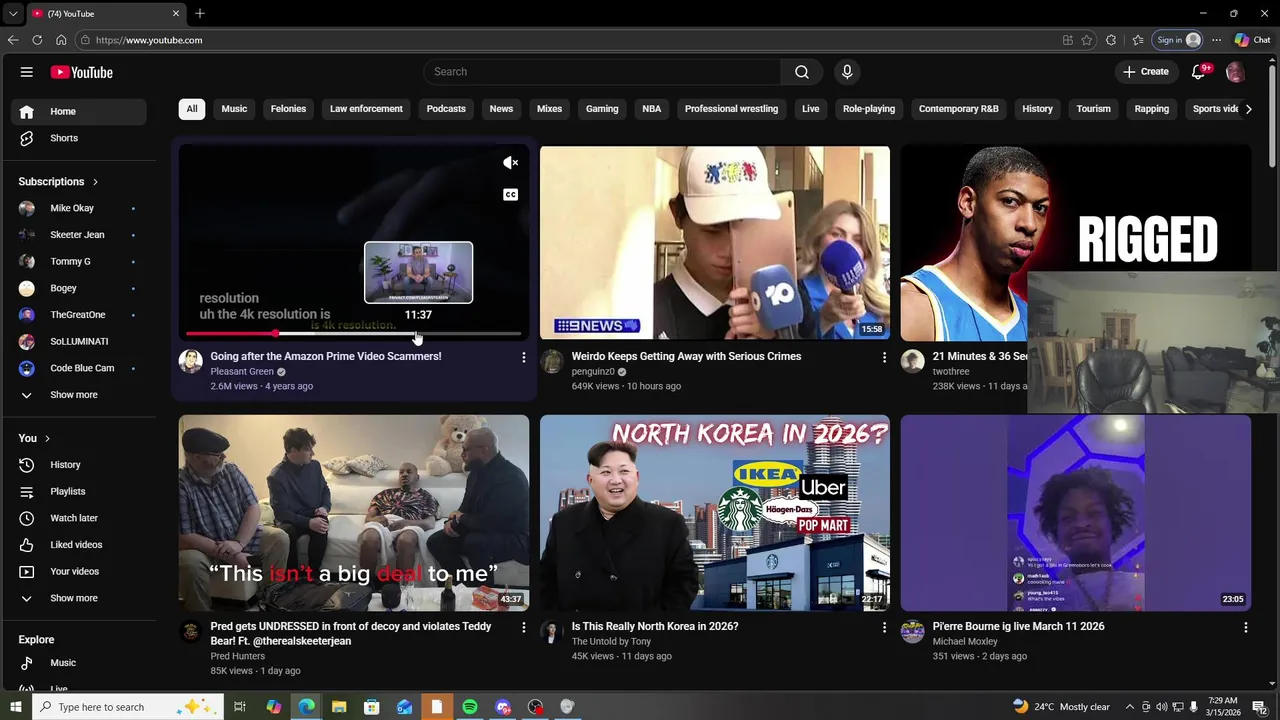Open Your videos in the sidebar

tap(80, 571)
